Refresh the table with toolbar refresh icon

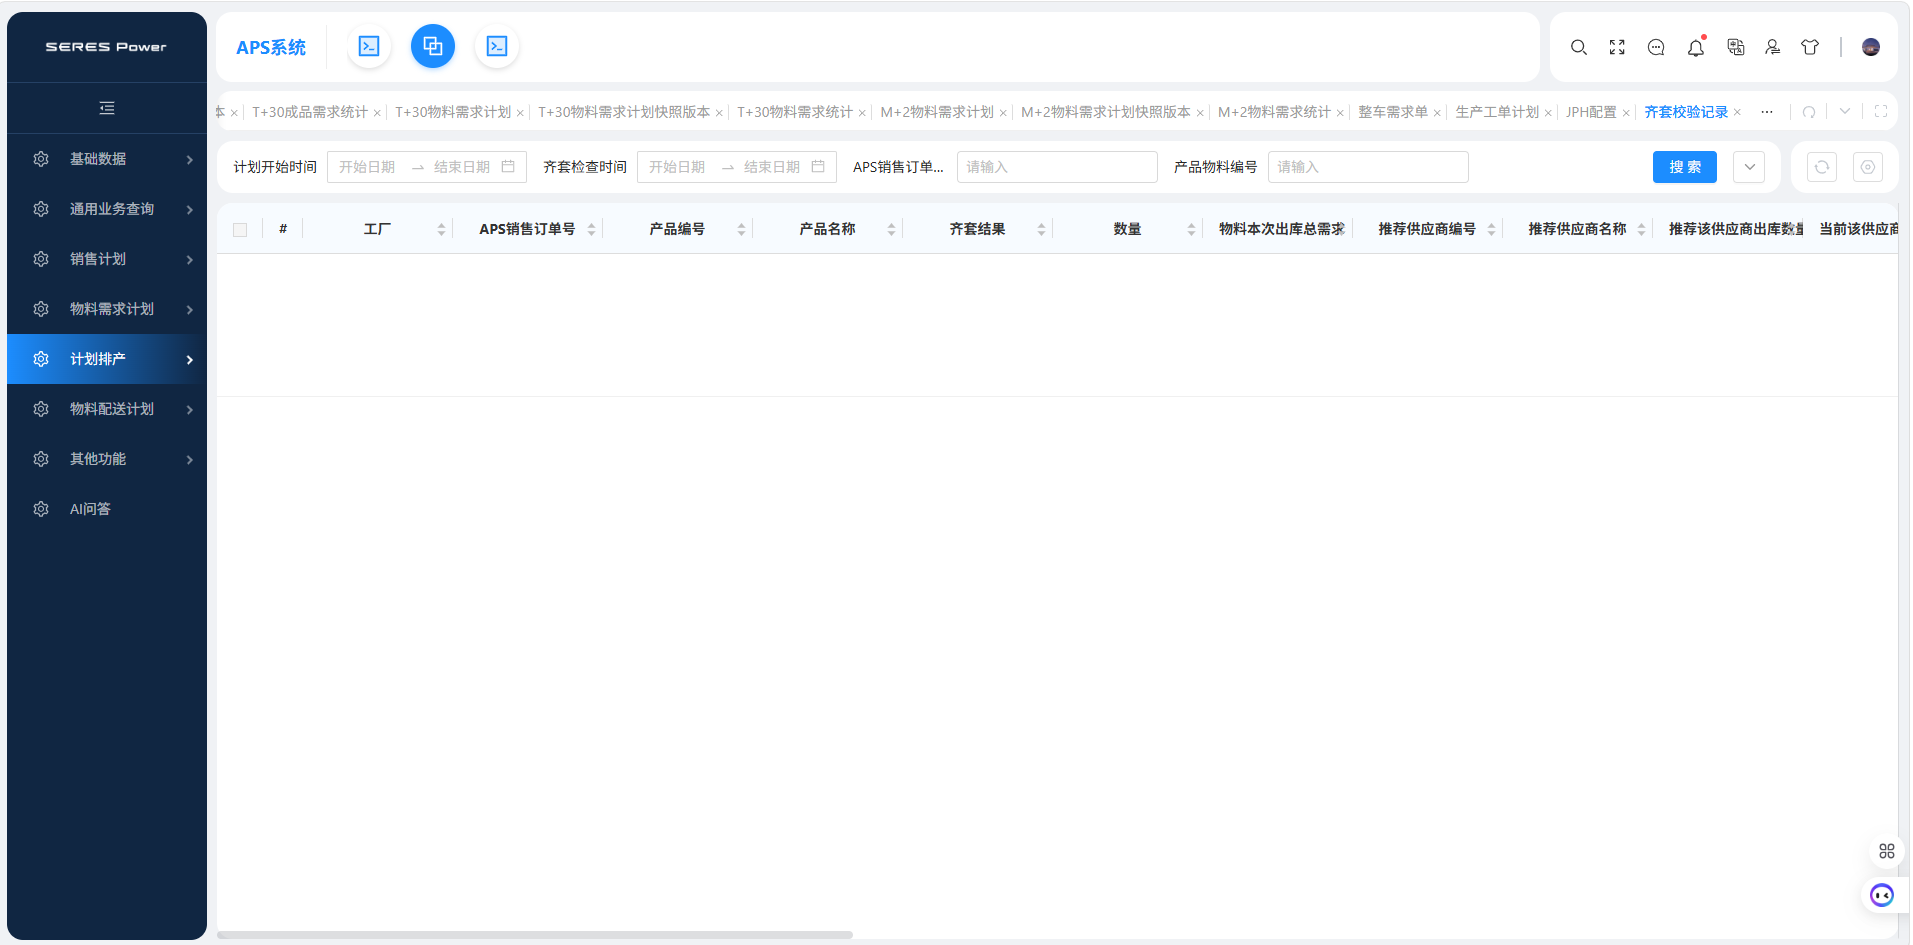1822,167
